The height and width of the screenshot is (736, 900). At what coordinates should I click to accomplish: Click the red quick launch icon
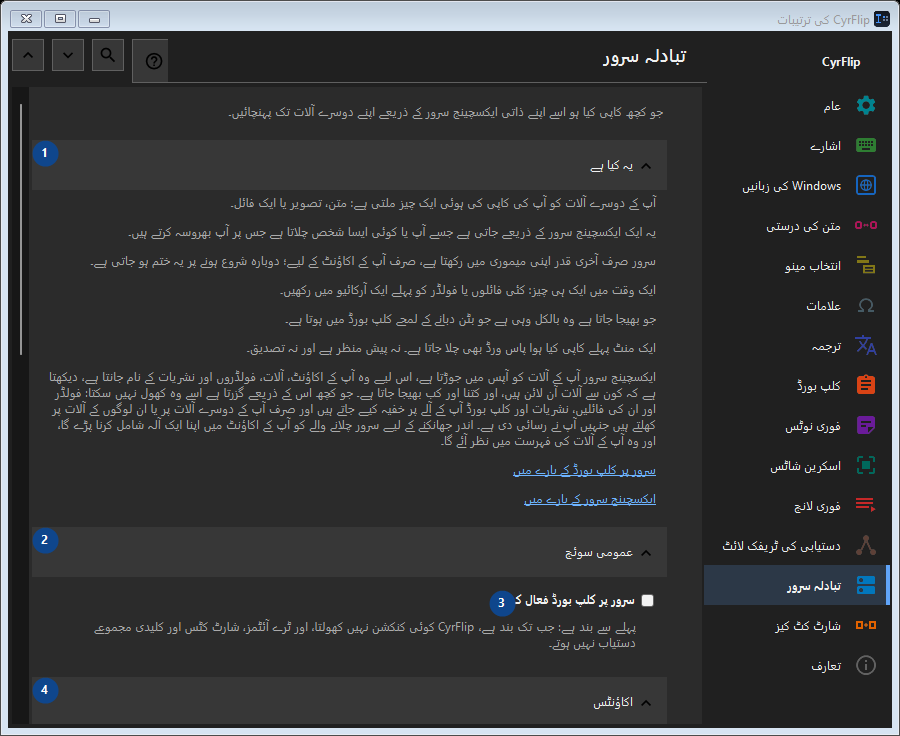[x=866, y=505]
